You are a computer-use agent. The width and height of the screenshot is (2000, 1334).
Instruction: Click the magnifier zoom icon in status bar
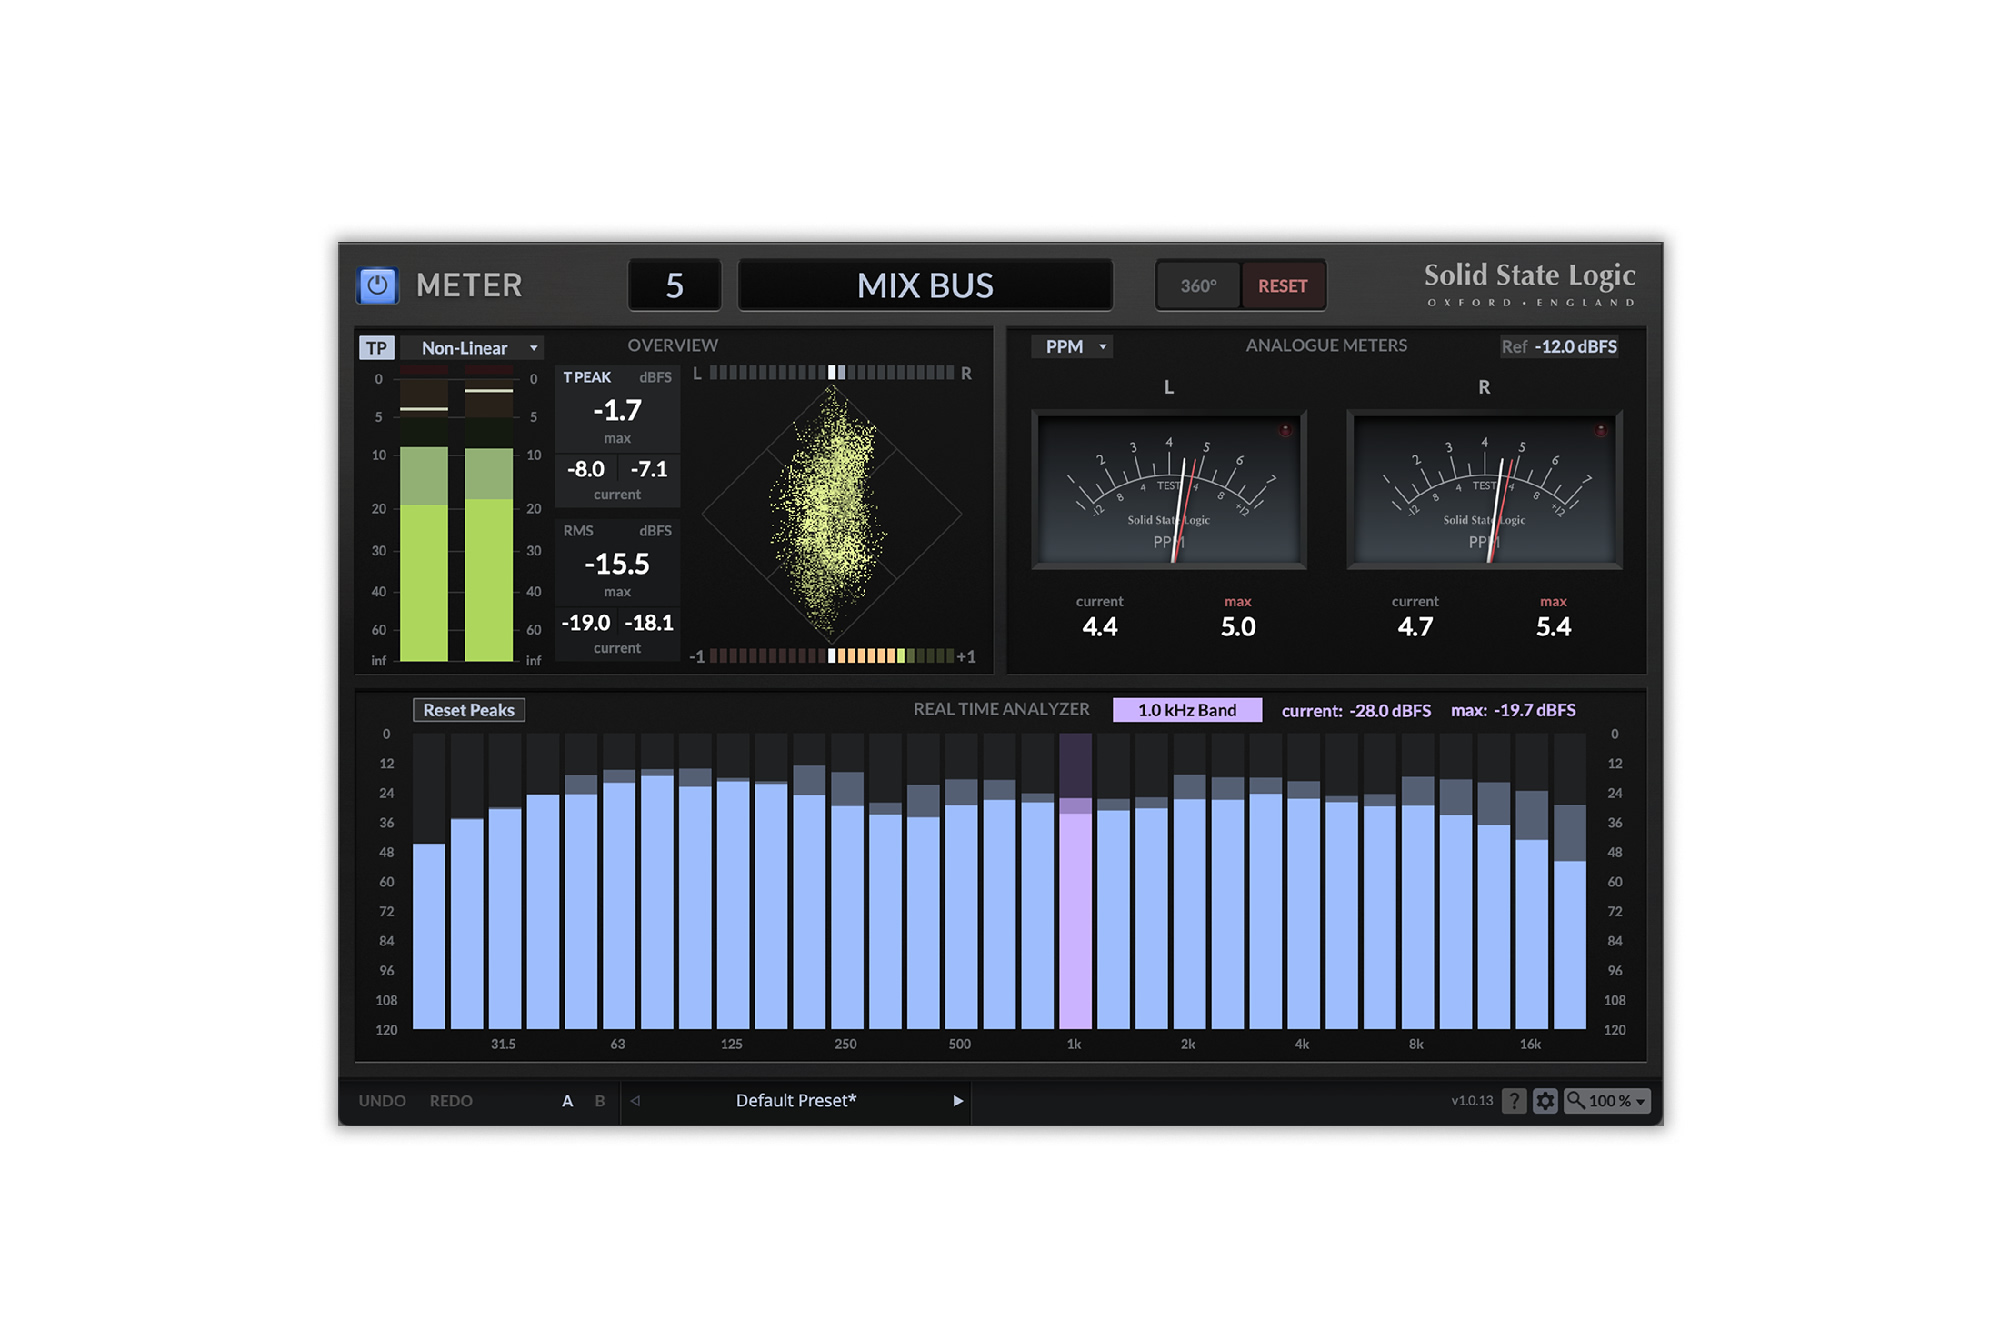(x=1578, y=1100)
